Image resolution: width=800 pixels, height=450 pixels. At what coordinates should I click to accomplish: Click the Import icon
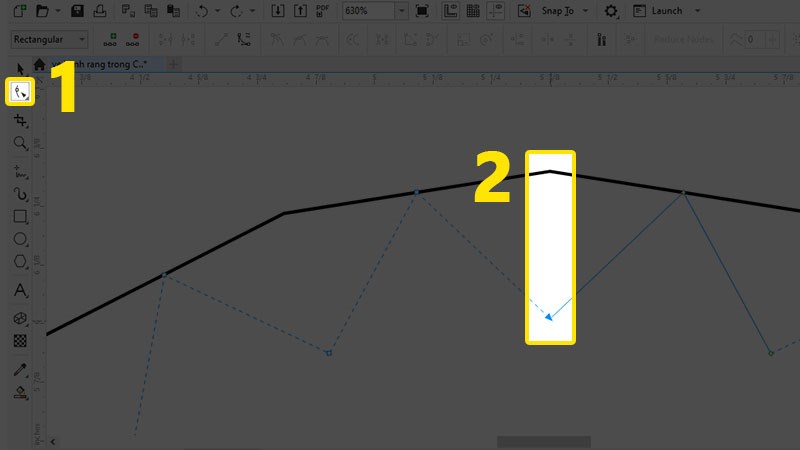click(x=278, y=11)
